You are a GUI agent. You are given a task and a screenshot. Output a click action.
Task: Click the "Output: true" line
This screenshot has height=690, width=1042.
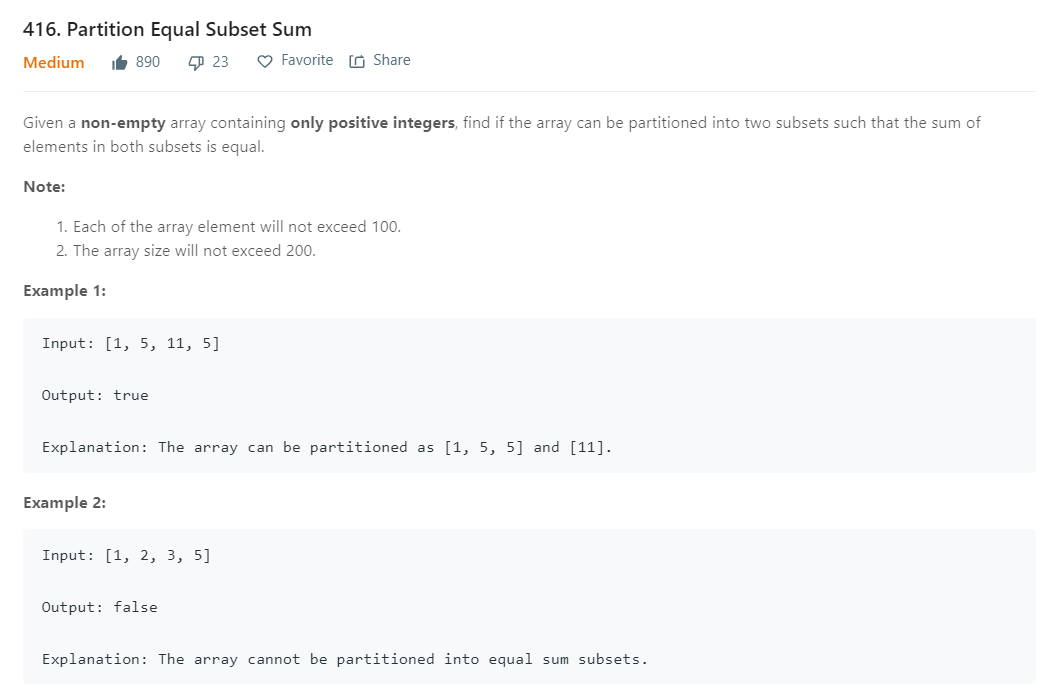95,395
